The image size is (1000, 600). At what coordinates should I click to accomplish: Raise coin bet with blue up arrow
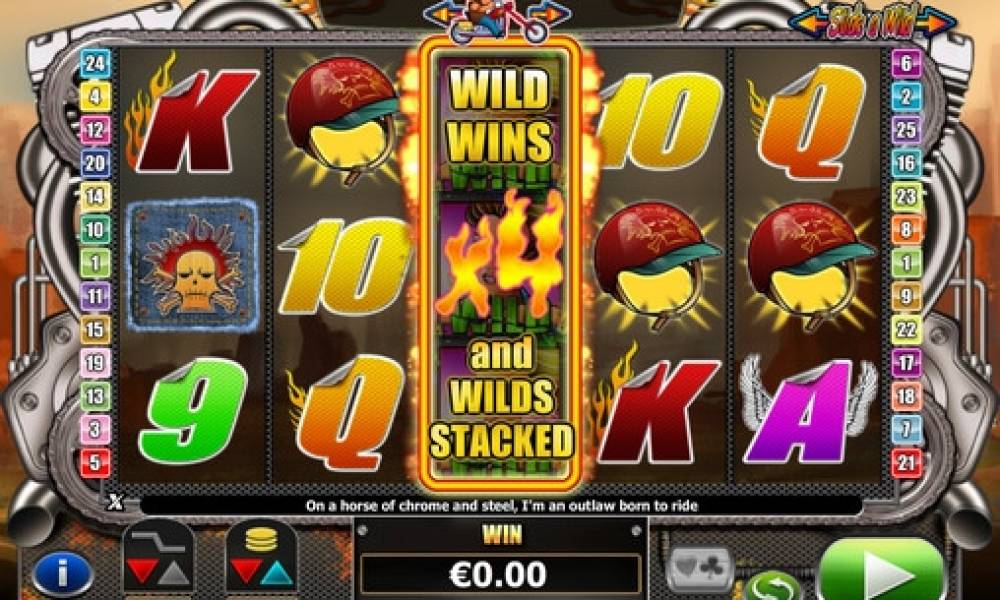click(277, 573)
